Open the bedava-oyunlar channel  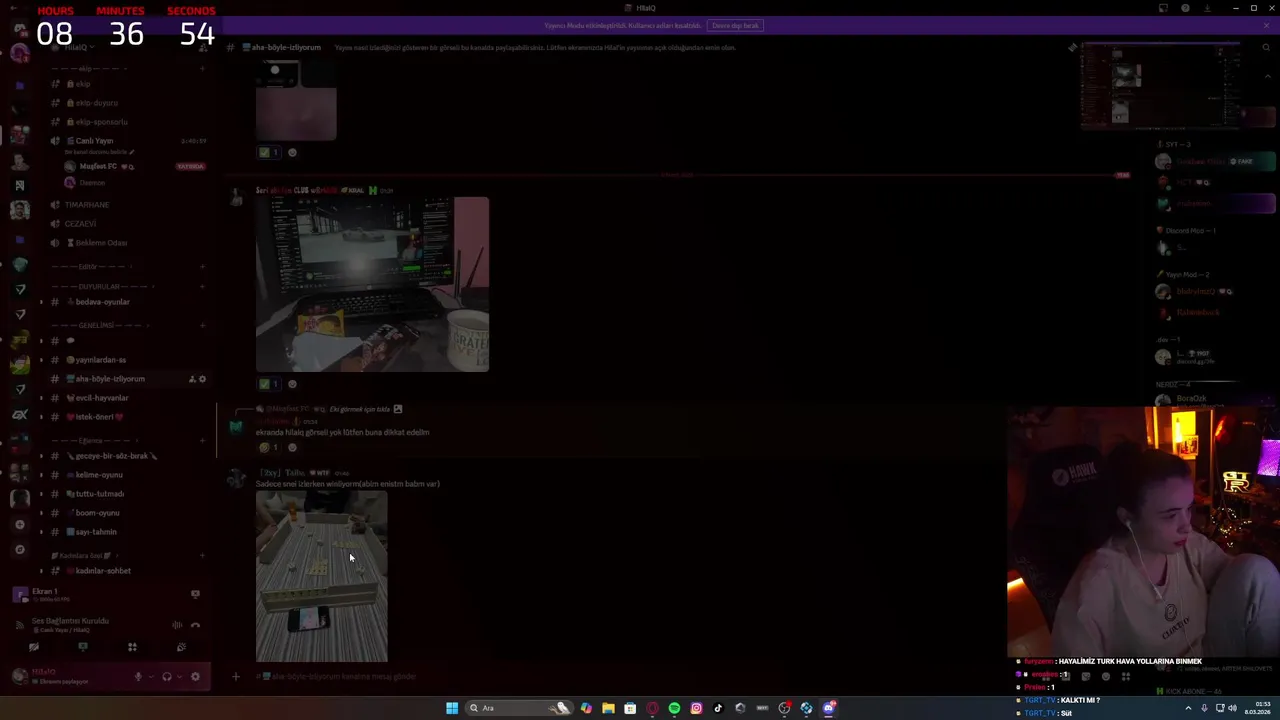(102, 302)
